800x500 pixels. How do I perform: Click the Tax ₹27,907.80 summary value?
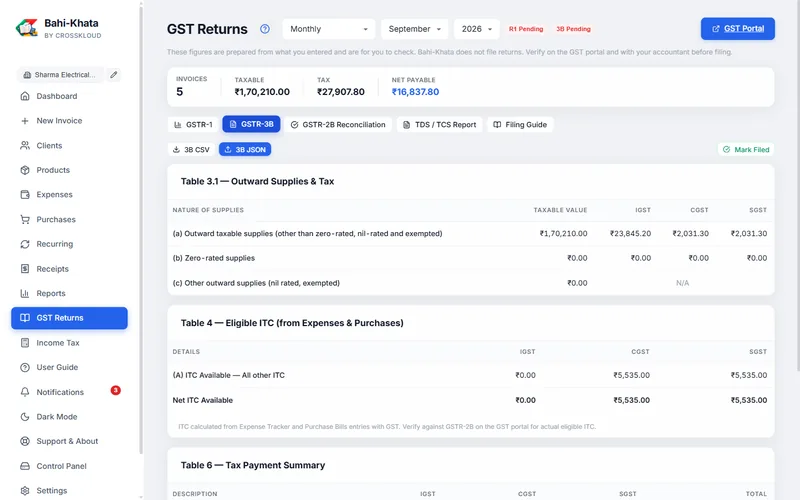click(x=341, y=92)
